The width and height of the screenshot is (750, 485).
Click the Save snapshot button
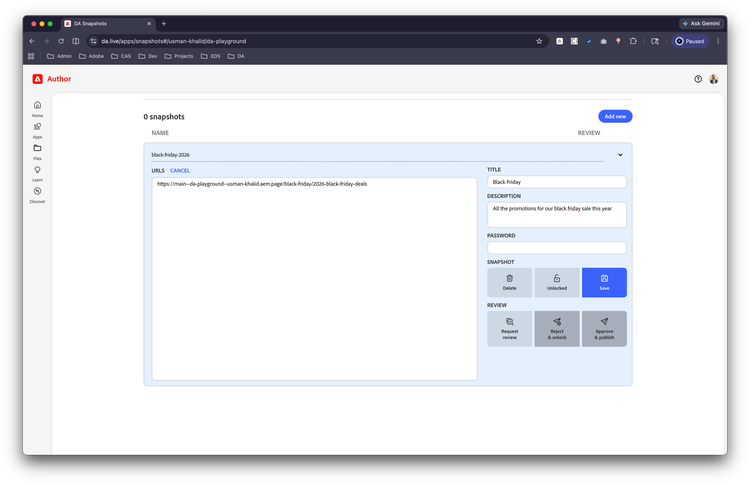point(604,282)
